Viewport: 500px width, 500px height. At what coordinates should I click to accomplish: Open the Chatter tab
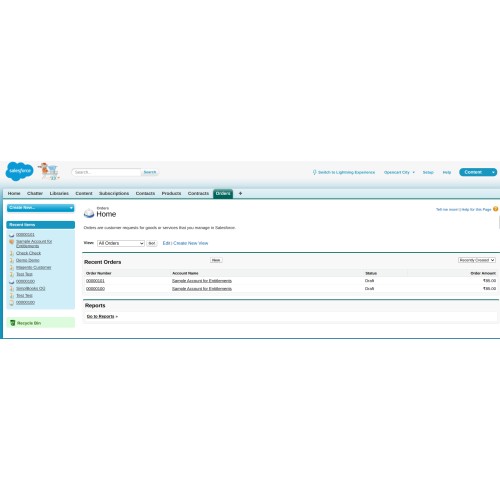point(35,193)
